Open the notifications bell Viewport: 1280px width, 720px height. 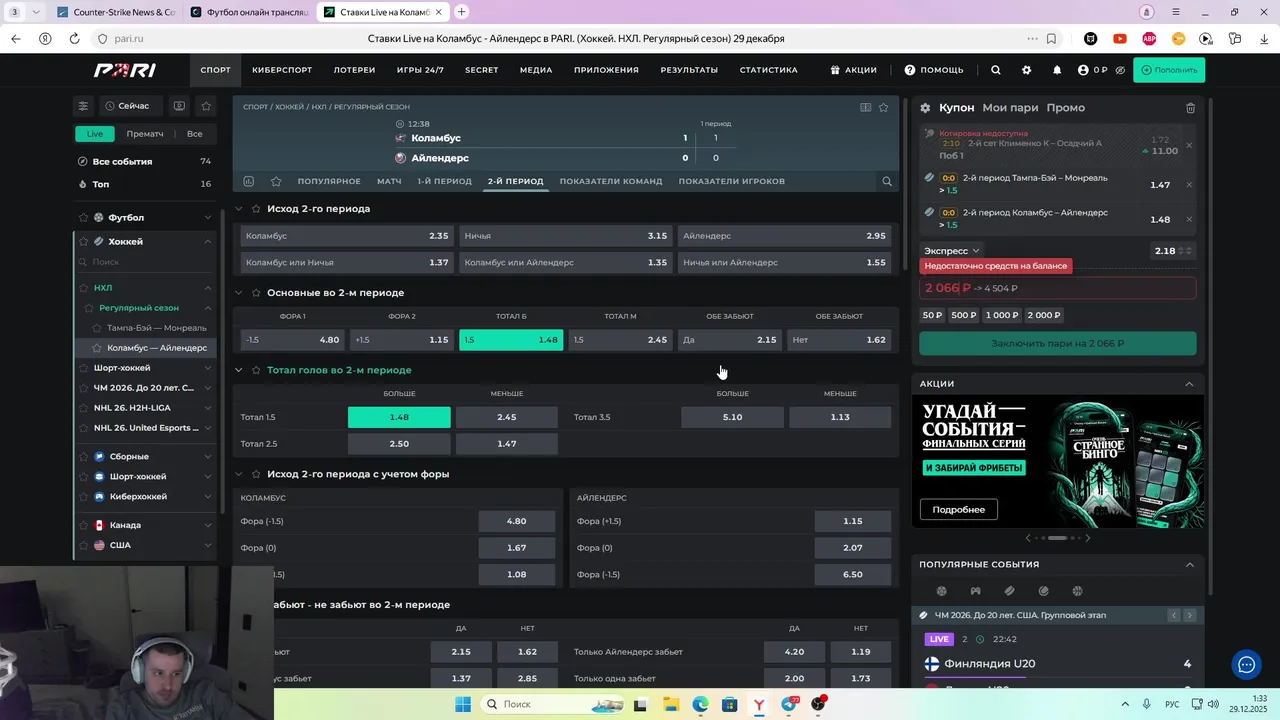1057,70
